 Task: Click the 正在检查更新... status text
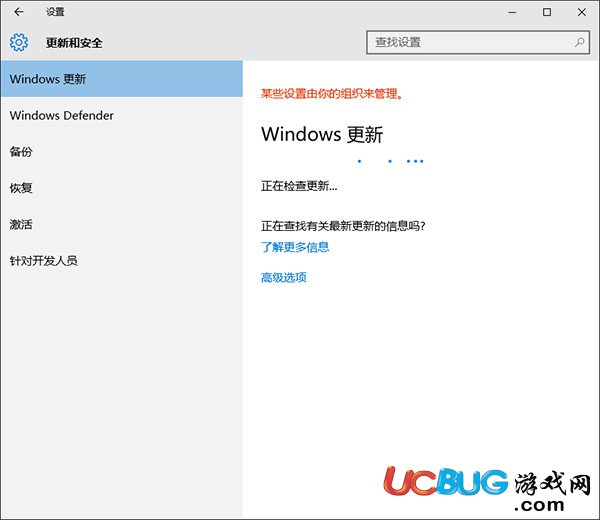click(x=299, y=186)
